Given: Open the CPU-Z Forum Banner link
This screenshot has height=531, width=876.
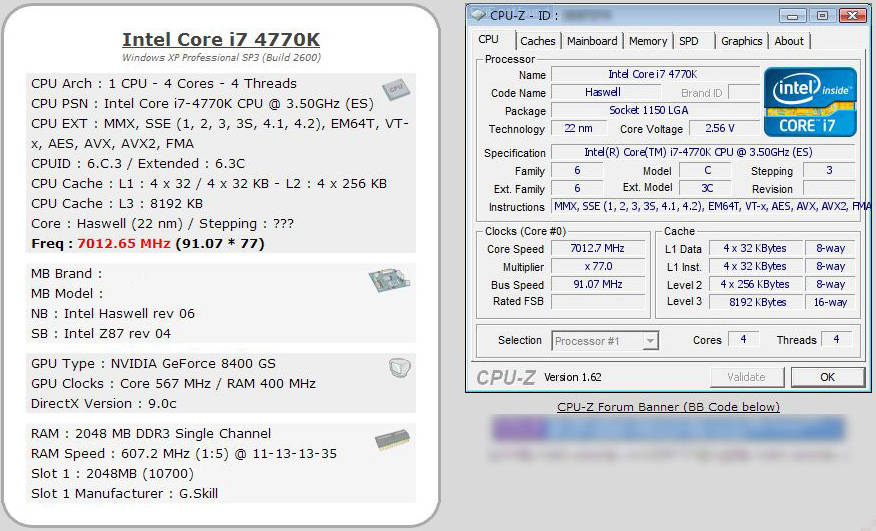Looking at the screenshot, I should click(668, 407).
